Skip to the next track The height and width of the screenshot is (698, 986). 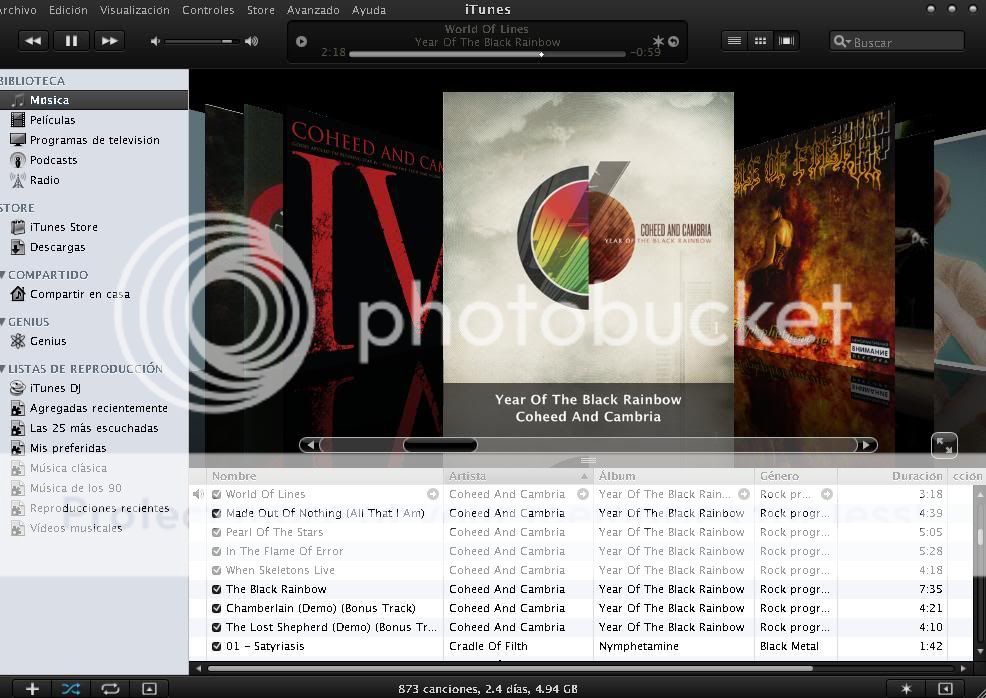tap(109, 41)
